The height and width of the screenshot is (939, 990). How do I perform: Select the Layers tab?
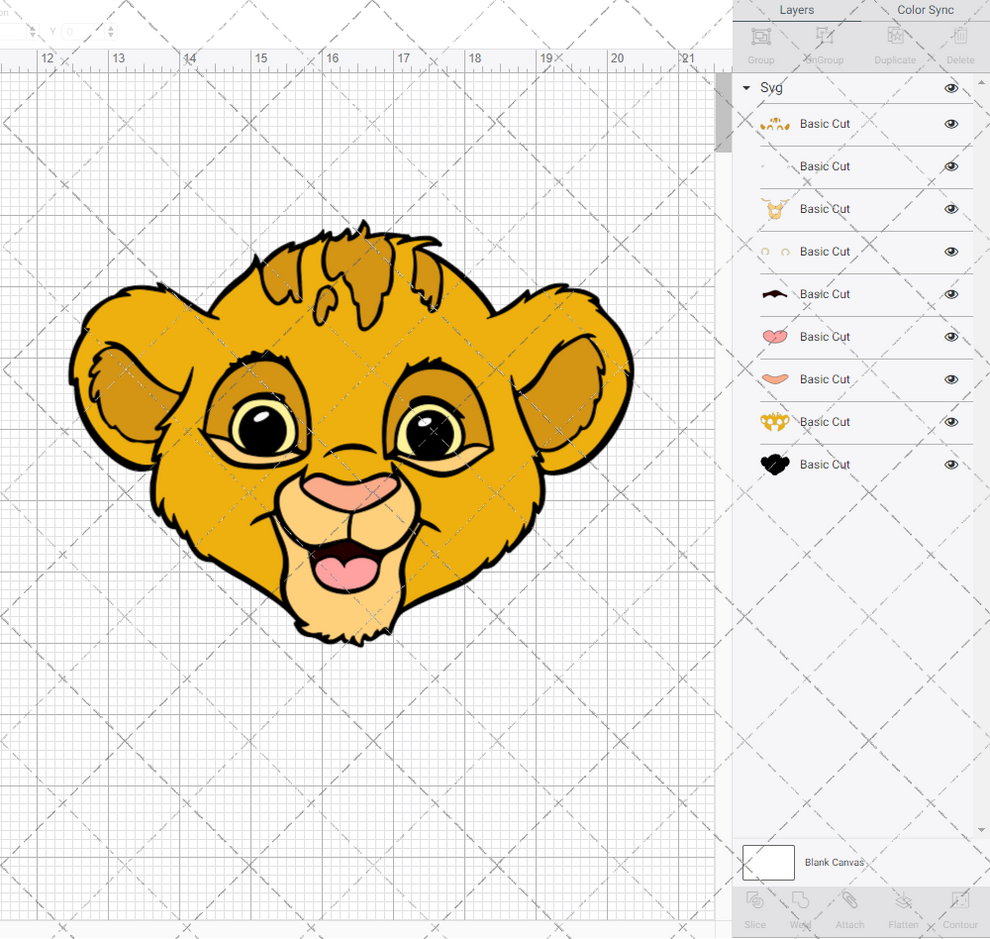[796, 10]
